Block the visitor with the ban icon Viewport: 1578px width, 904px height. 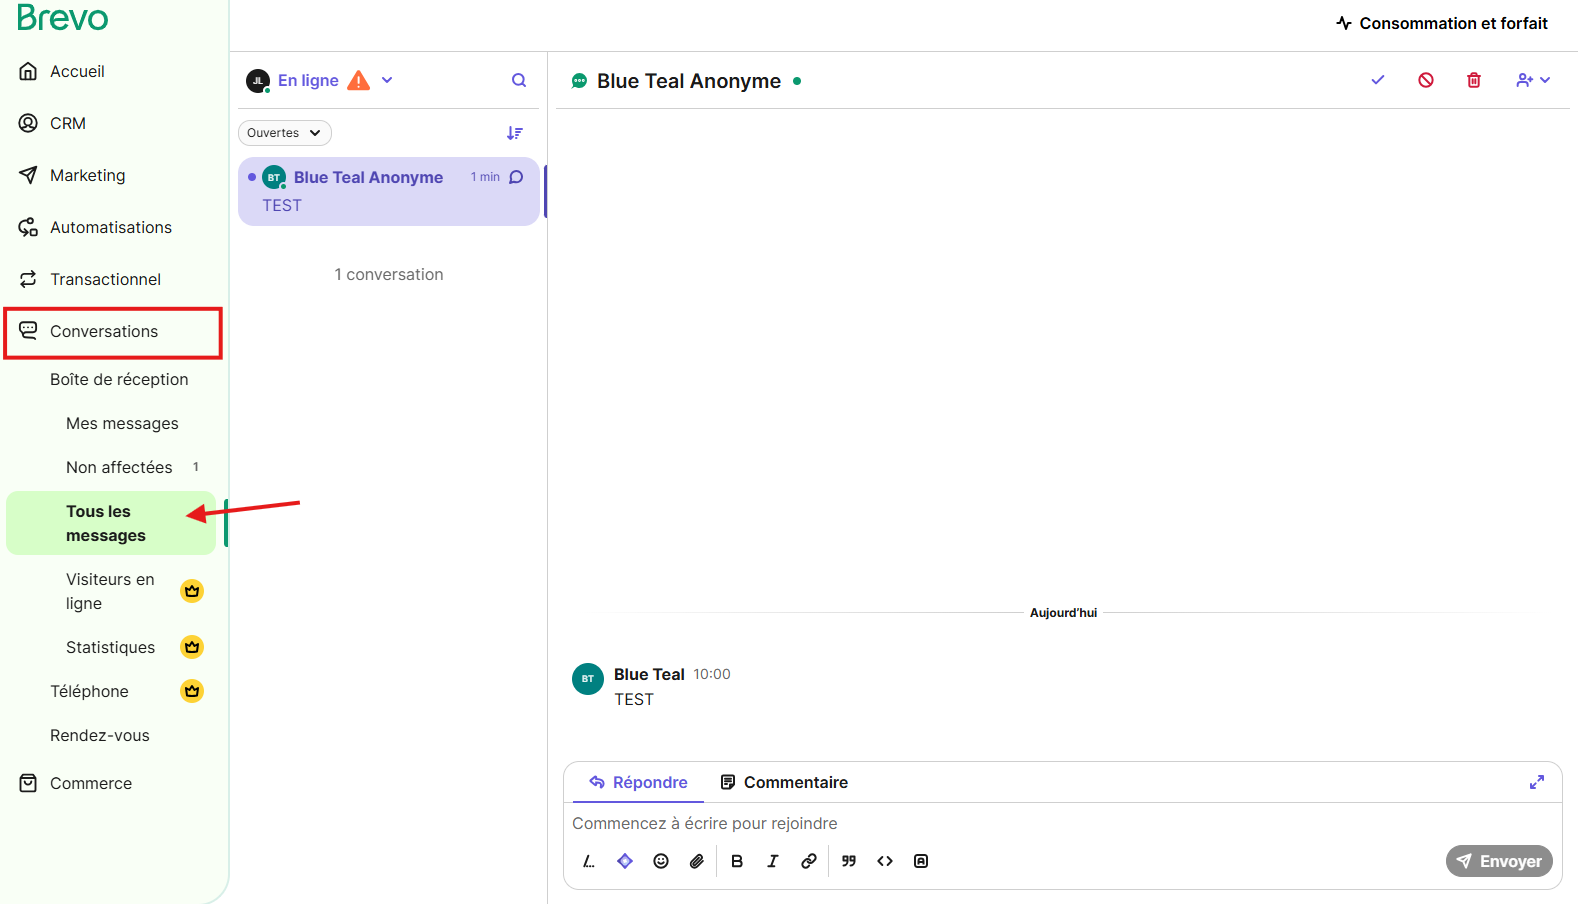pos(1425,80)
